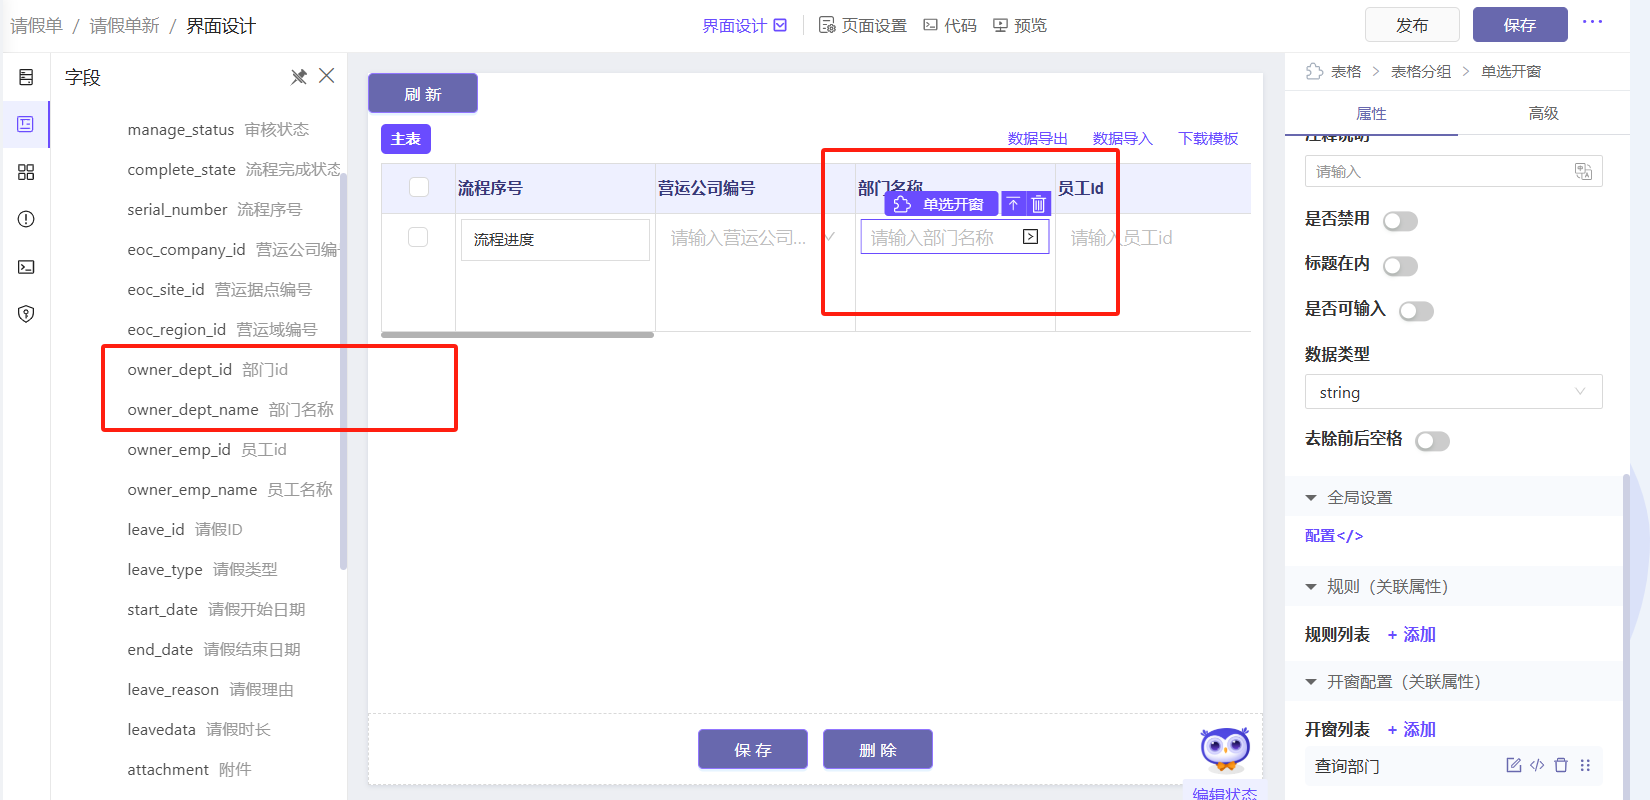Toggle the 是否禁用 switch
The height and width of the screenshot is (800, 1650).
coord(1400,221)
